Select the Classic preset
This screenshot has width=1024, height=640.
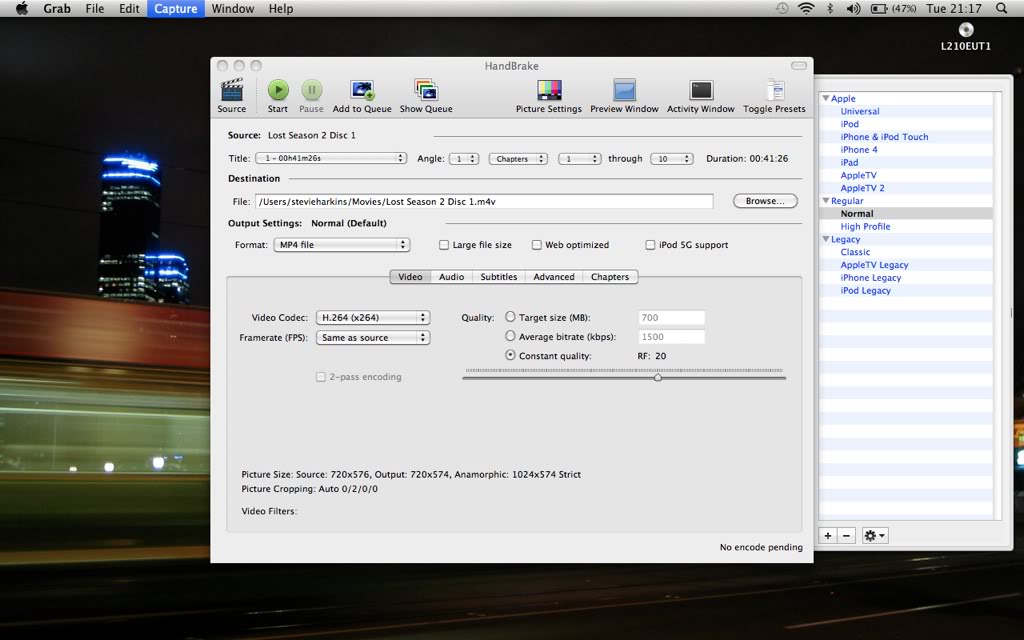tap(855, 252)
